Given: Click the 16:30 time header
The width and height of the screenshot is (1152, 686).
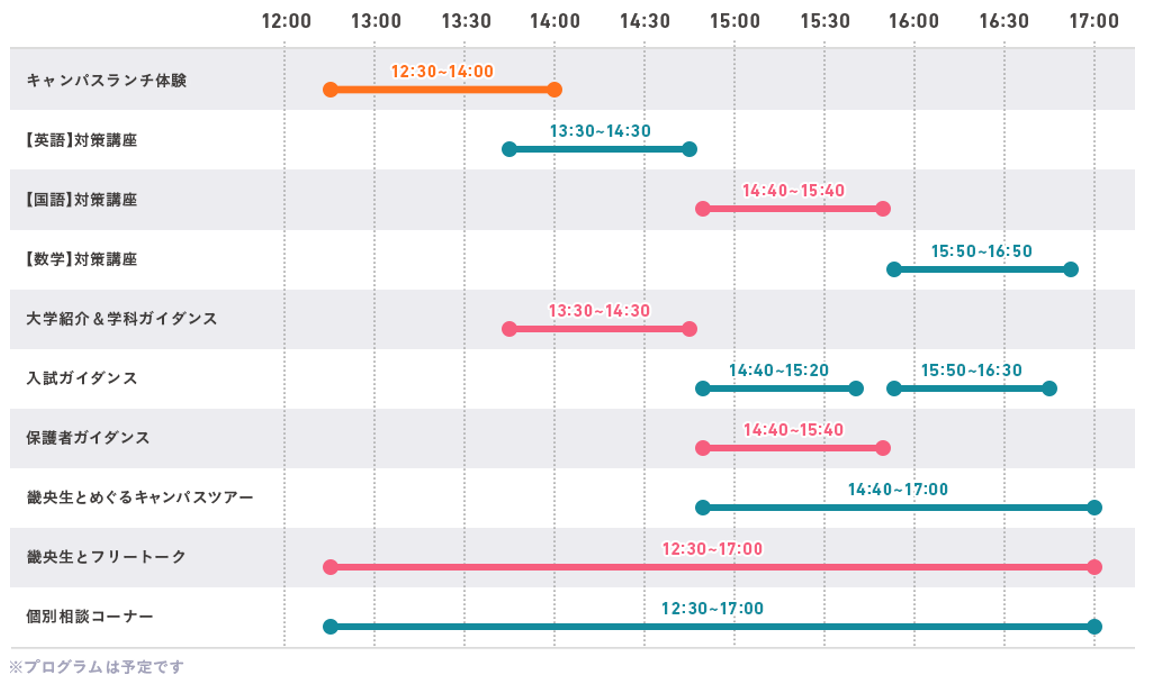Looking at the screenshot, I should [x=1003, y=20].
